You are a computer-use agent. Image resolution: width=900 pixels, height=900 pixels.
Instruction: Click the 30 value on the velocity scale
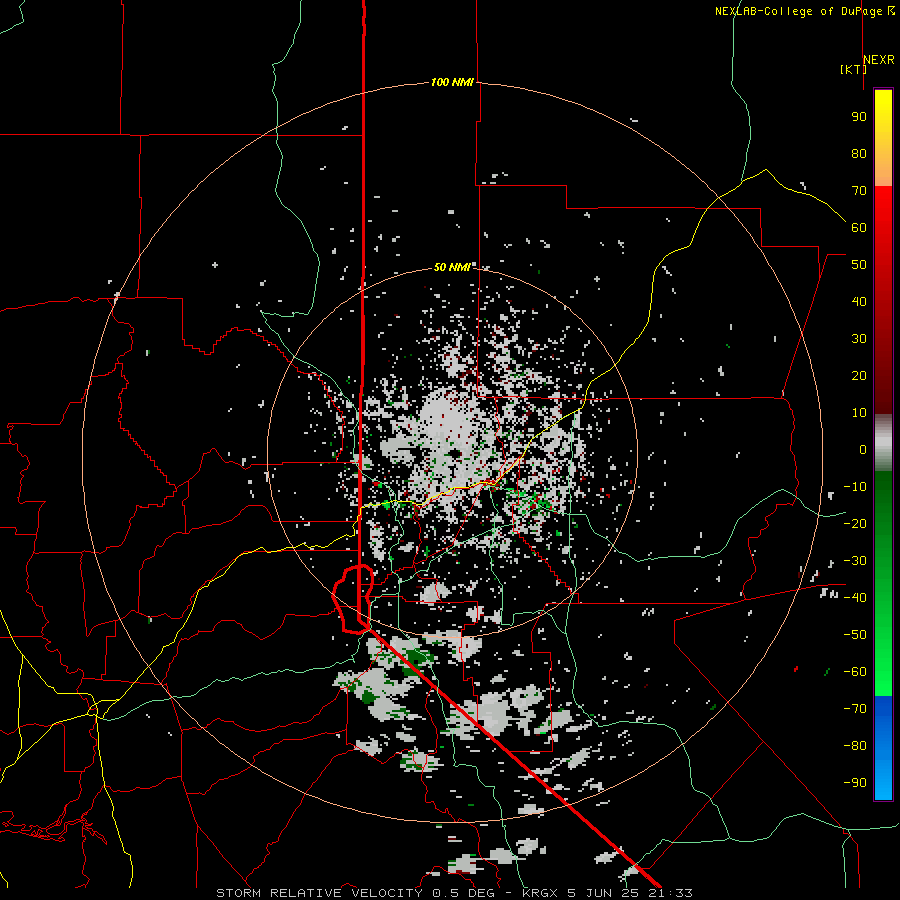point(859,339)
